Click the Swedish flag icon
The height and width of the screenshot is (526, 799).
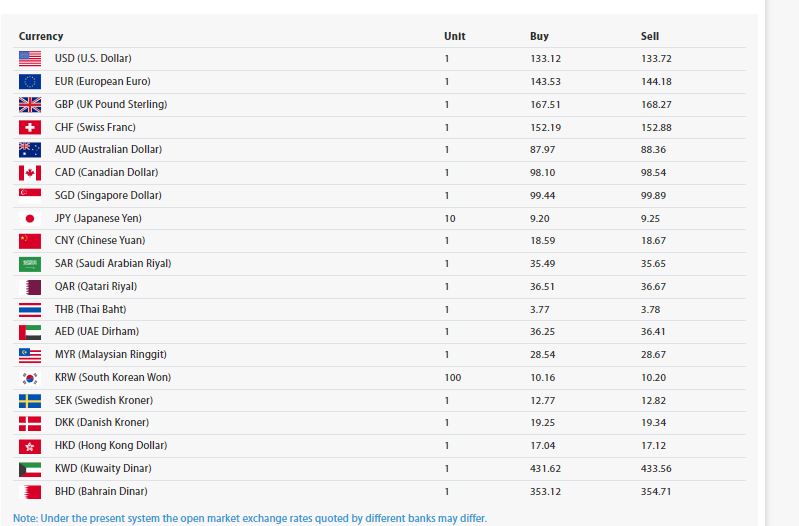click(29, 400)
